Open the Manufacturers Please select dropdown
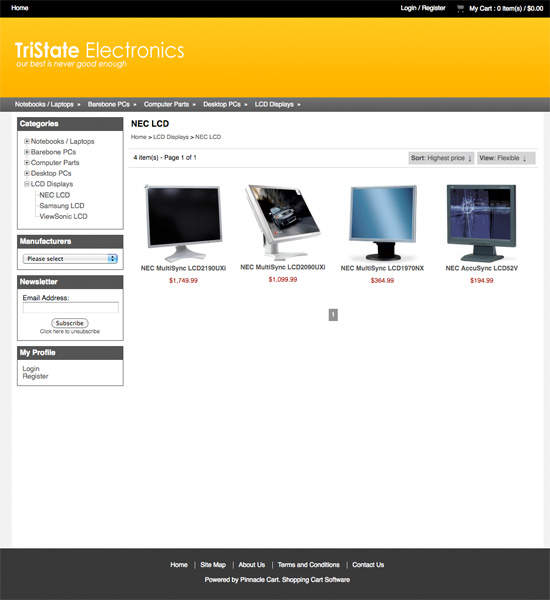Screen dimensions: 550x600 click(x=70, y=259)
